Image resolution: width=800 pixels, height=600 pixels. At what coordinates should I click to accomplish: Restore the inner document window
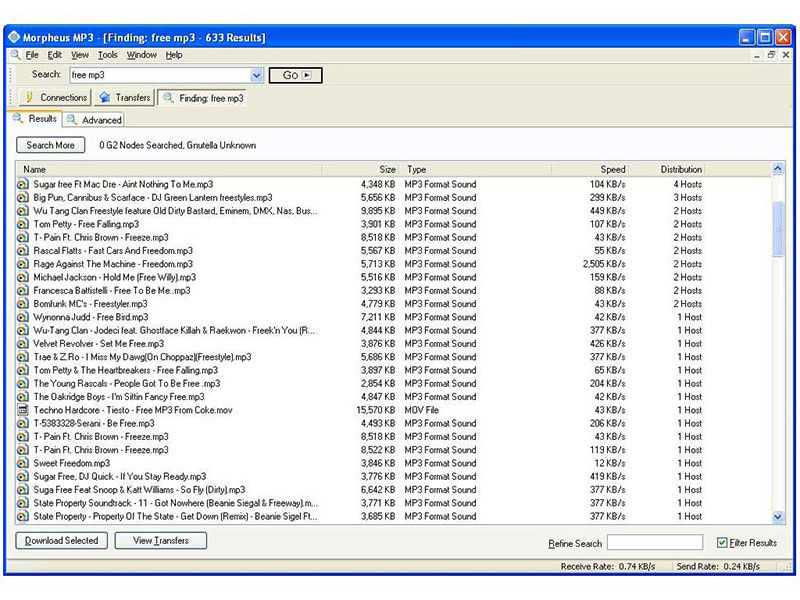click(771, 55)
